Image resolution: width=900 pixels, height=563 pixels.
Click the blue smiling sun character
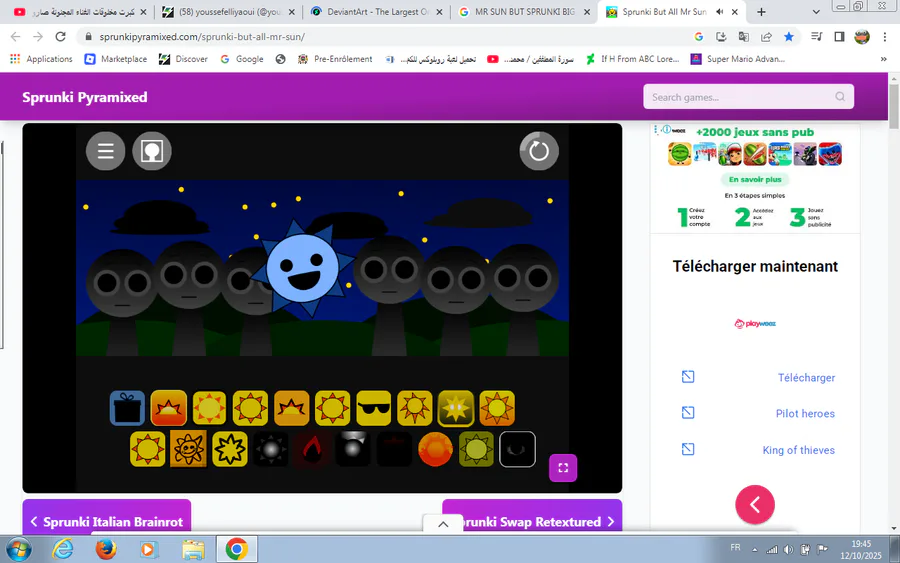click(302, 269)
